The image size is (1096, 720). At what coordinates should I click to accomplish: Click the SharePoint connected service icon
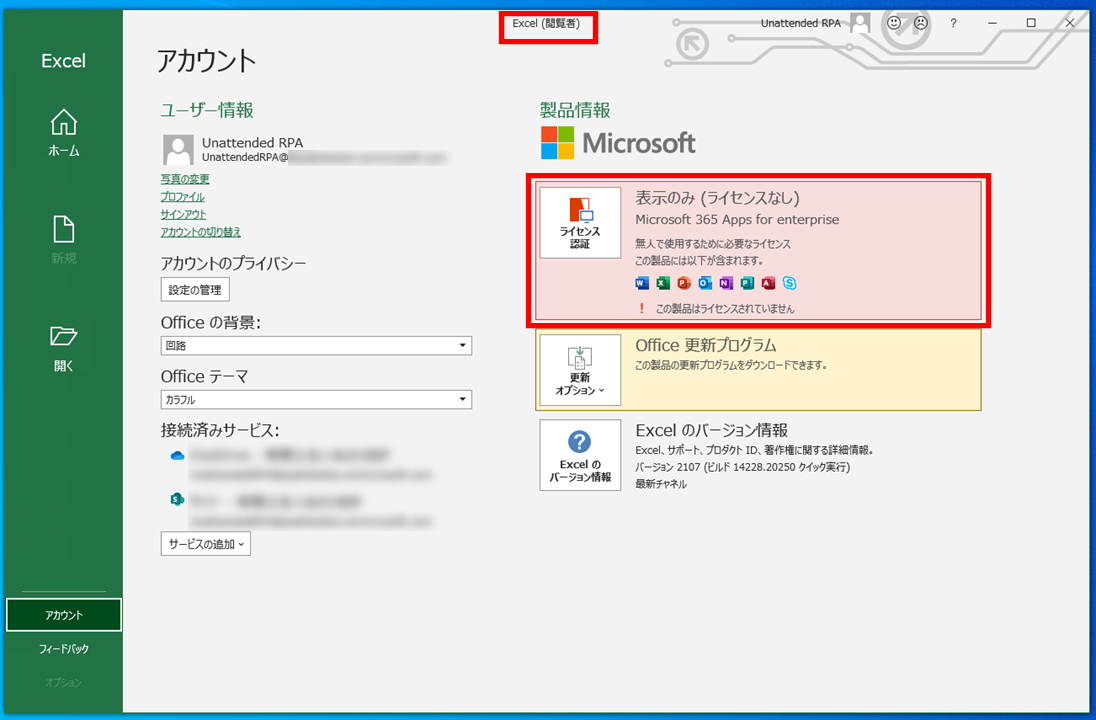pyautogui.click(x=178, y=499)
